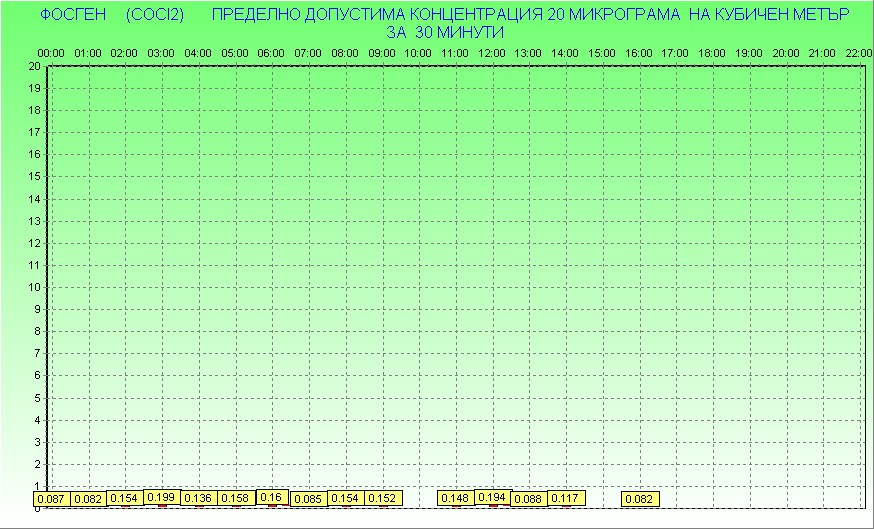The height and width of the screenshot is (529, 874).
Task: Select the 0.085 value label
Action: [x=309, y=499]
